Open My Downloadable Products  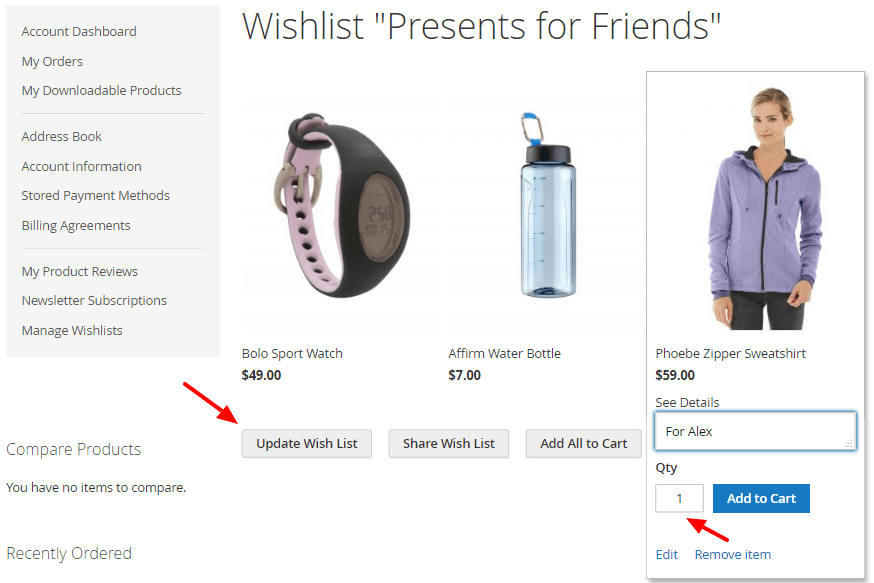click(101, 90)
